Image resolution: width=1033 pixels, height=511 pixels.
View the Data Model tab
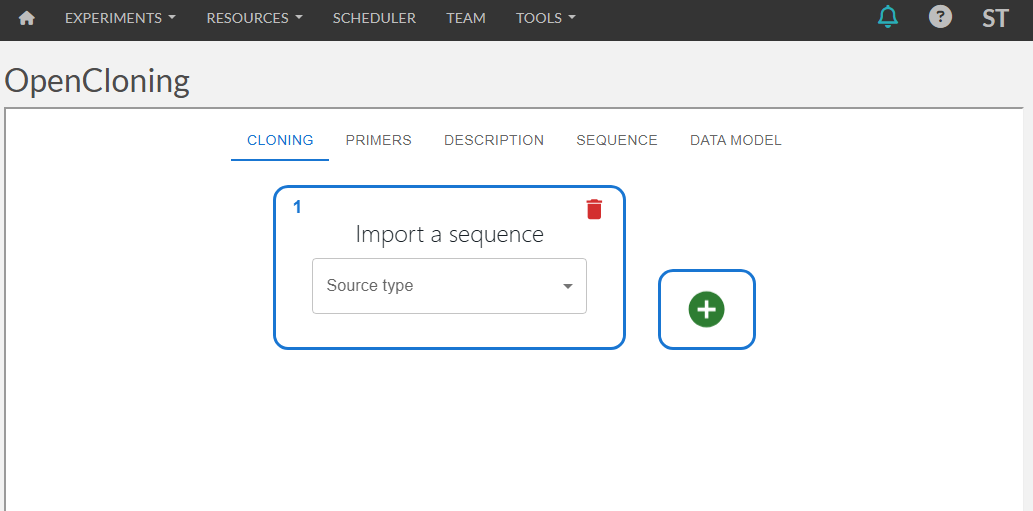pyautogui.click(x=735, y=140)
